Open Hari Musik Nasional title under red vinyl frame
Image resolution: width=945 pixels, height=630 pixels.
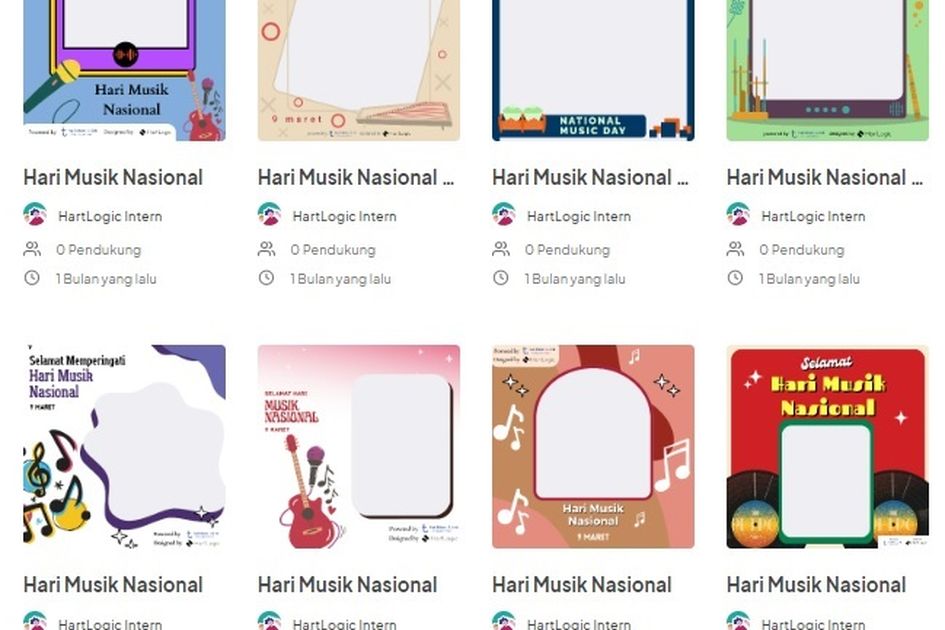pos(817,585)
